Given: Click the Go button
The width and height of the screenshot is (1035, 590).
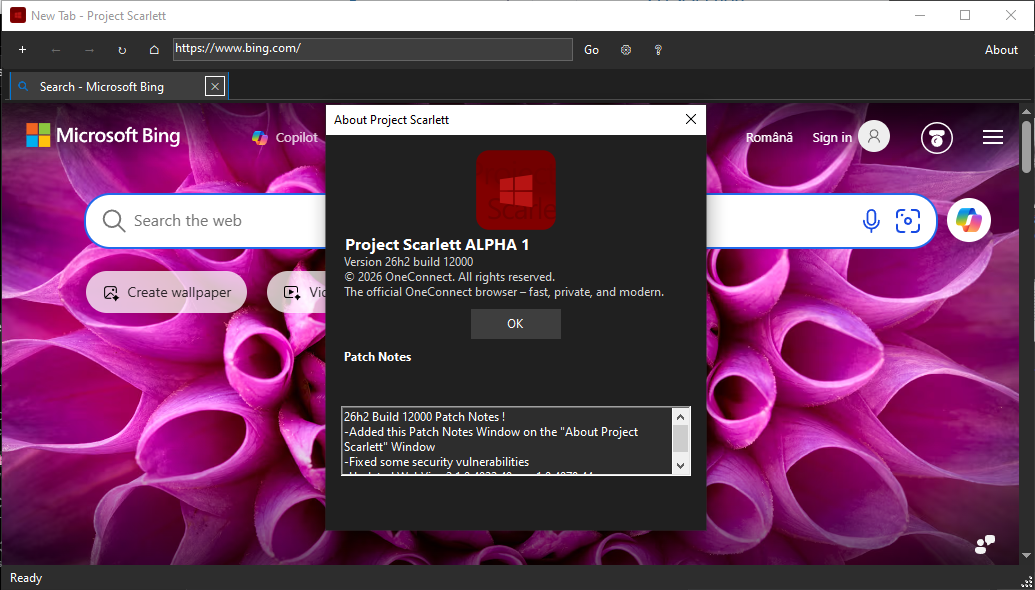Looking at the screenshot, I should pos(591,50).
